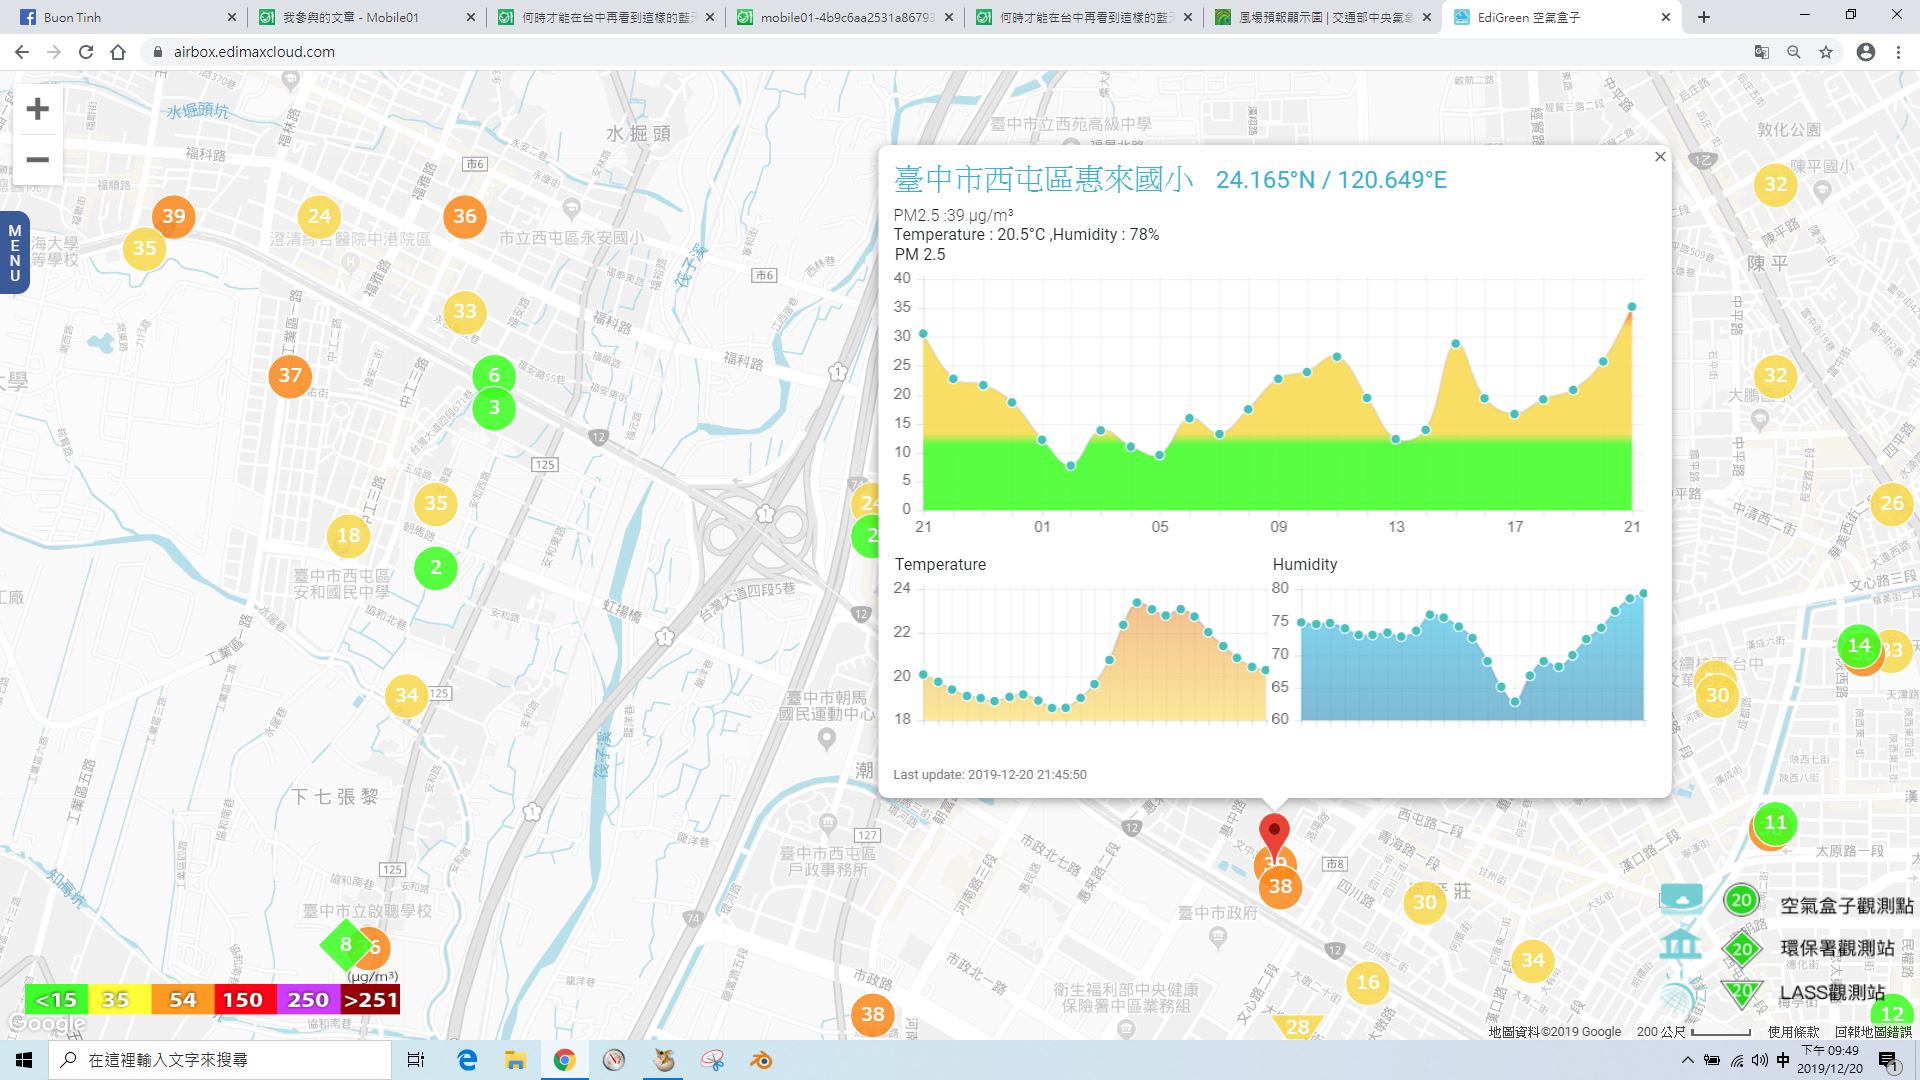
Task: Open Chrome three-dot menu
Action: point(1898,52)
